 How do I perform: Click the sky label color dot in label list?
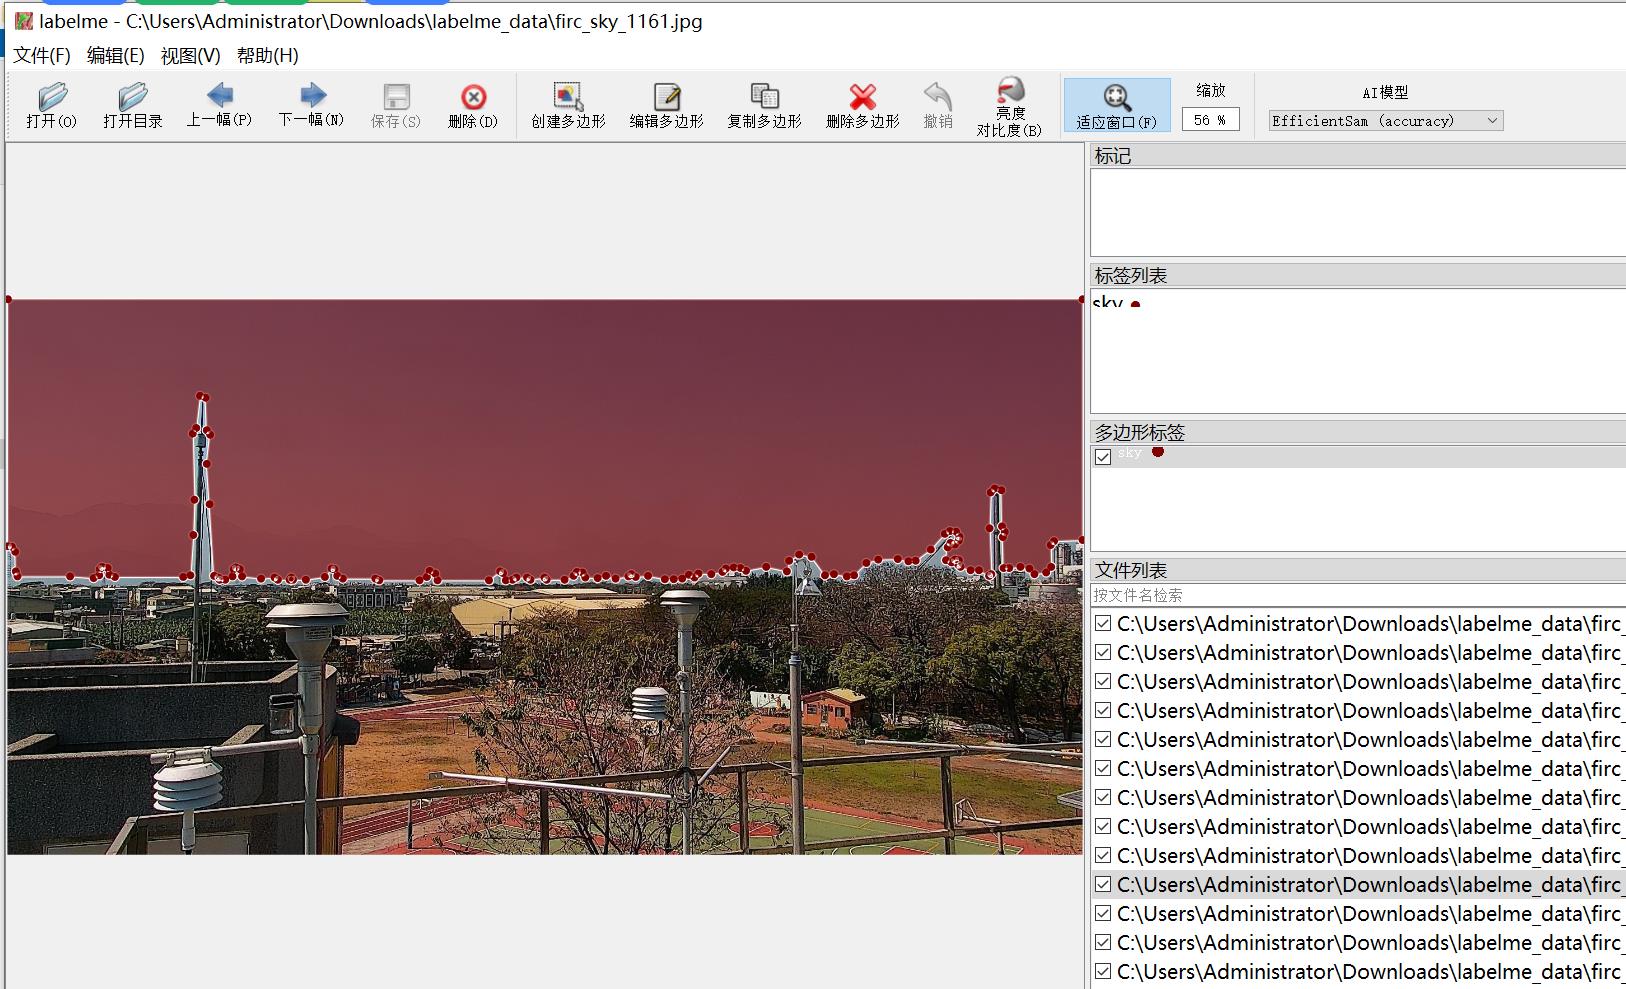pos(1135,304)
